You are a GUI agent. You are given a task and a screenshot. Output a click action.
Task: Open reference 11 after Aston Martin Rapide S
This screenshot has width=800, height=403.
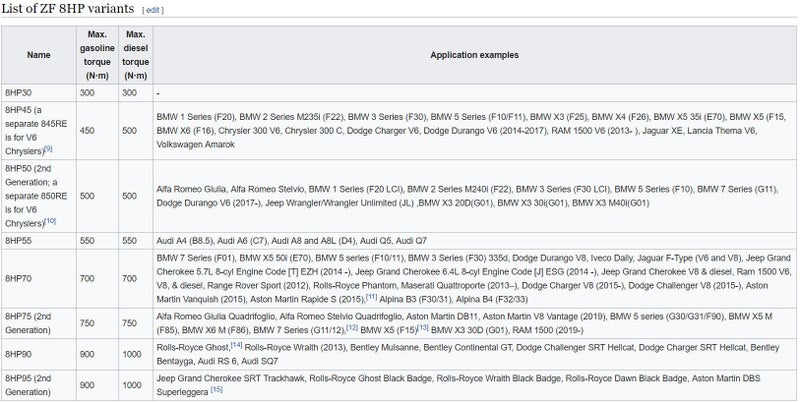click(371, 298)
